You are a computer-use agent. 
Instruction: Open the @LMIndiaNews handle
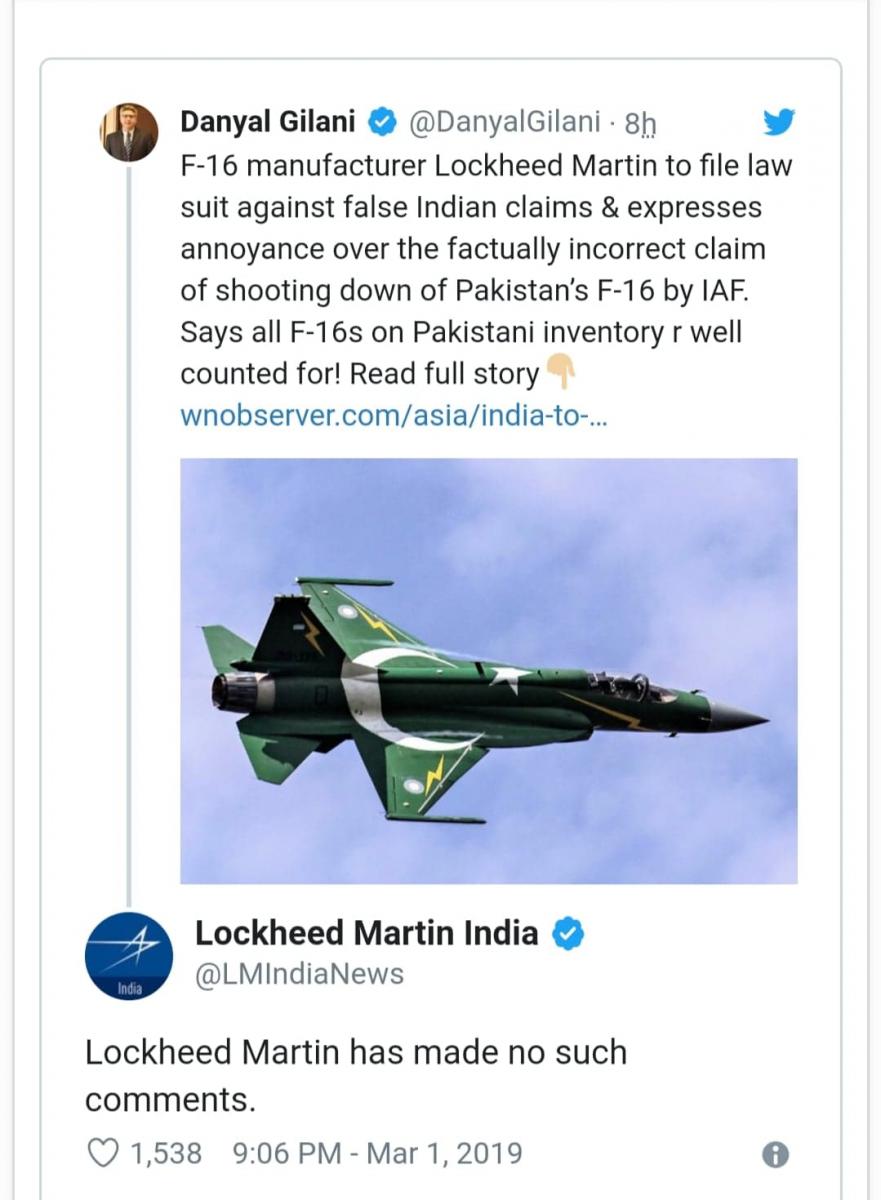pos(300,974)
